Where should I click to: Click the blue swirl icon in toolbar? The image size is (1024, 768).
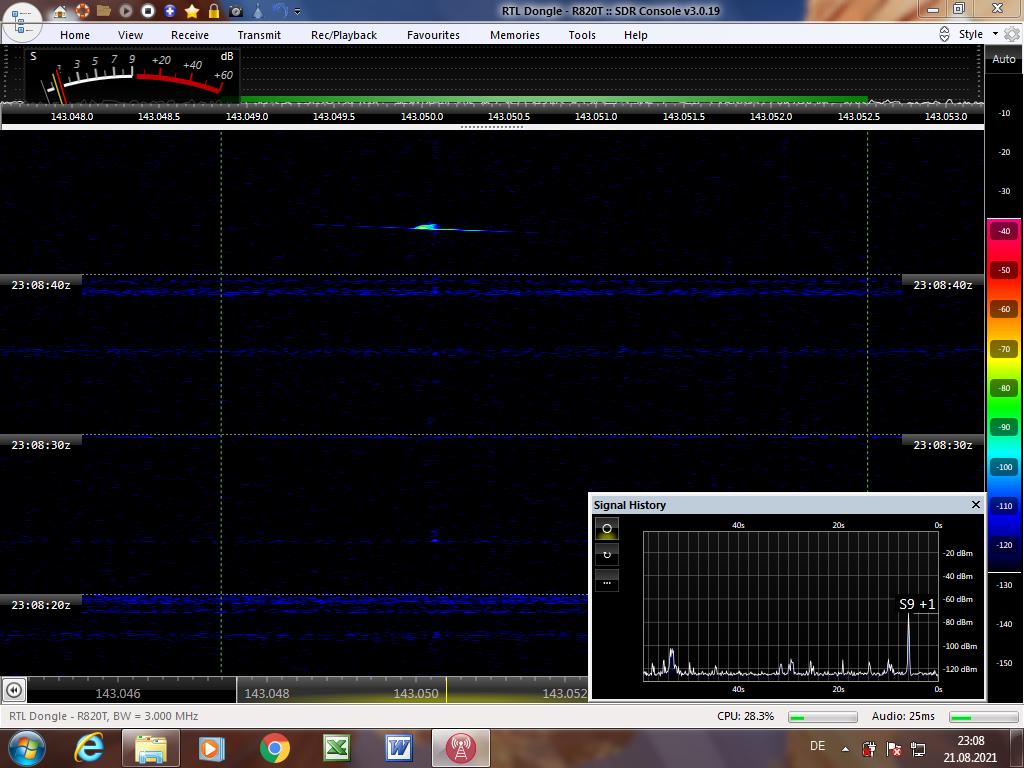click(280, 11)
